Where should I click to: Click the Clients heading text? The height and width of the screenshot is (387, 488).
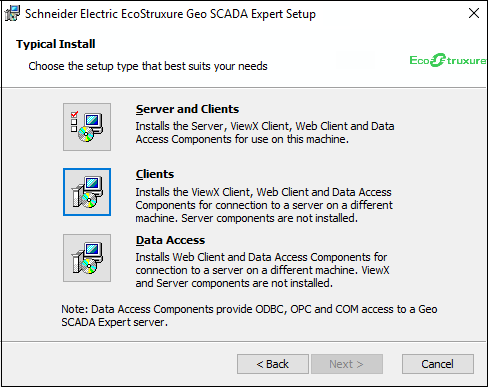coord(155,174)
